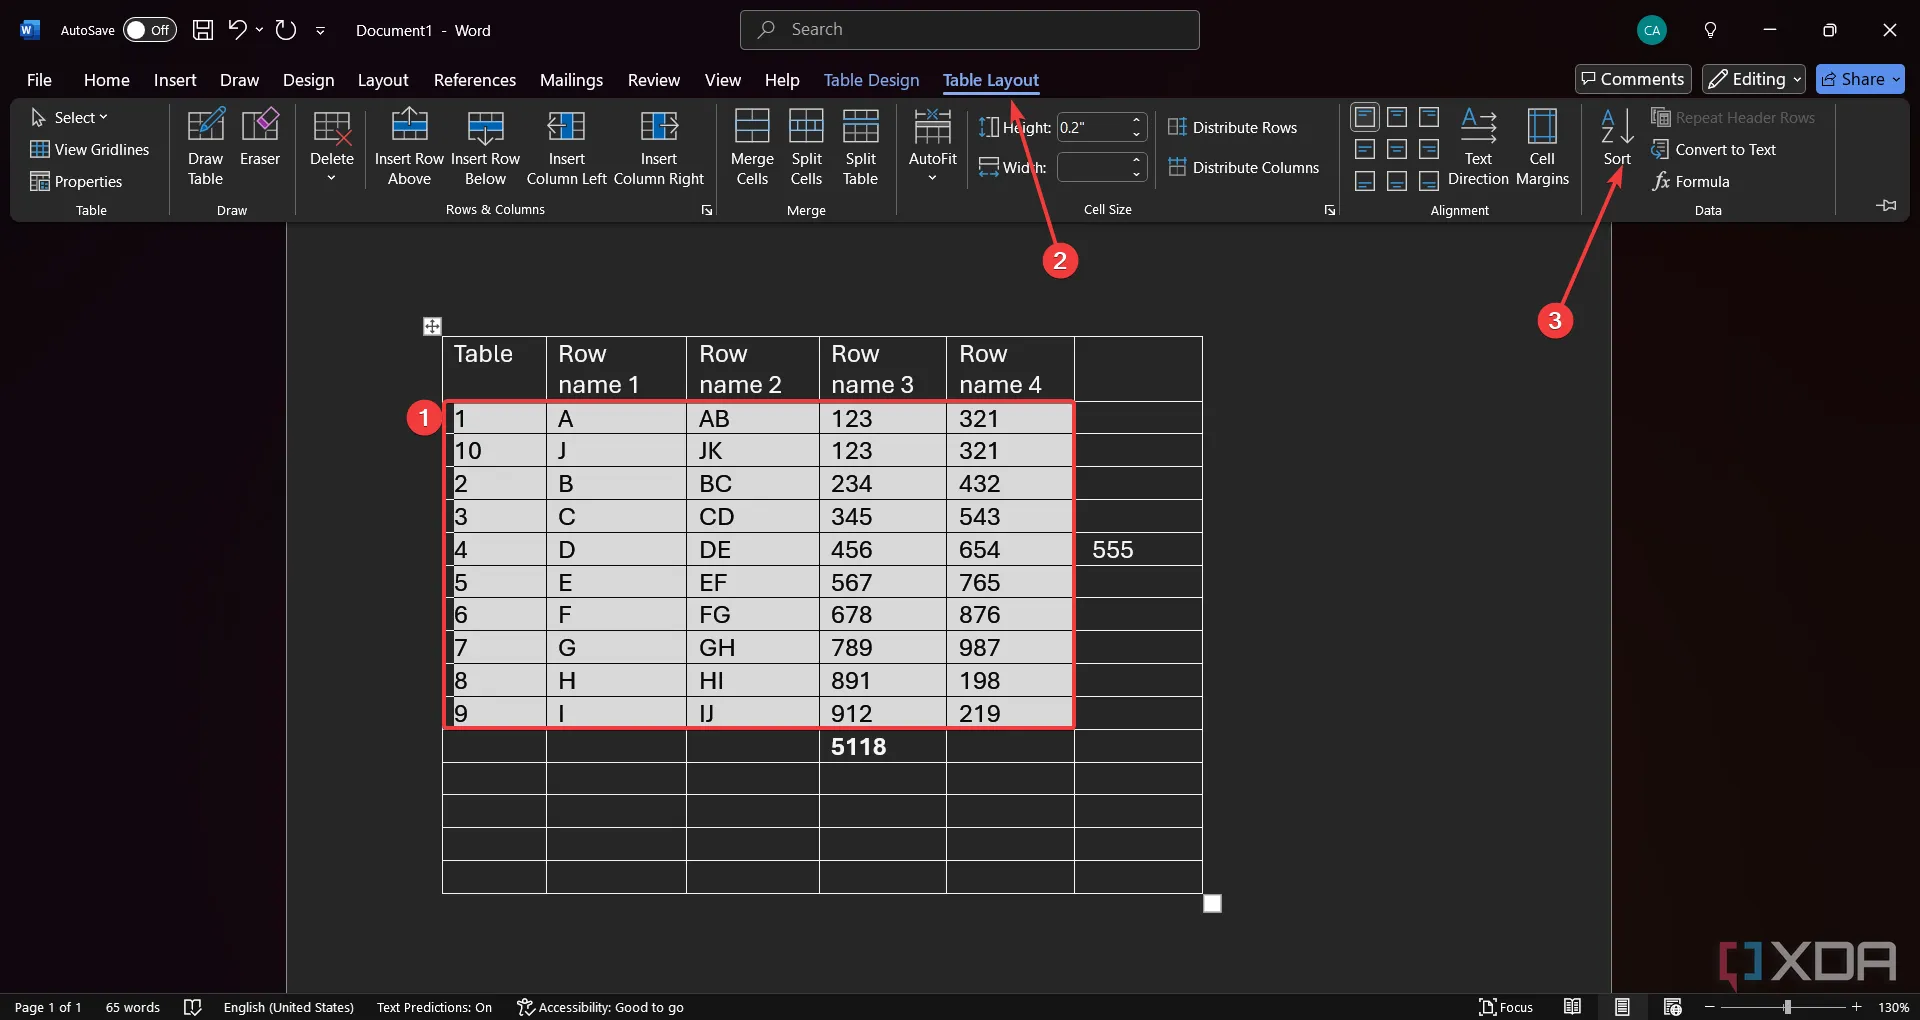This screenshot has width=1920, height=1020.
Task: Select Align Bottom Right alignment
Action: (x=1429, y=181)
